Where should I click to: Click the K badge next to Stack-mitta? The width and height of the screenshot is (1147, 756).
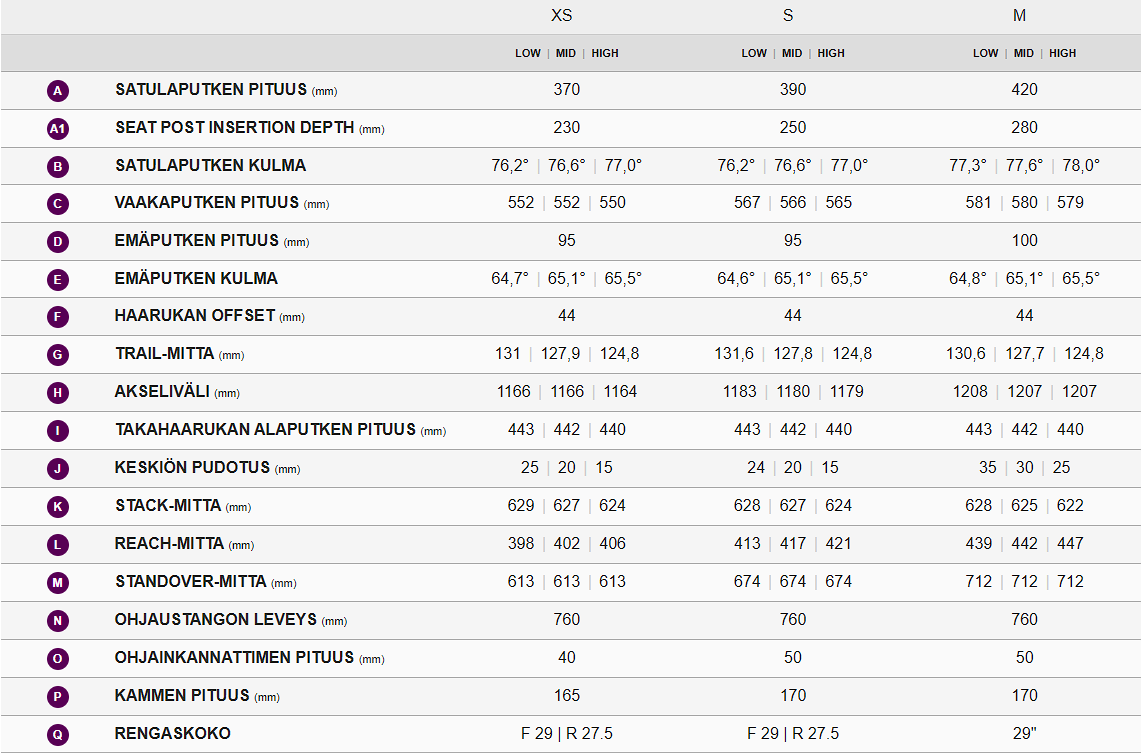(x=58, y=507)
